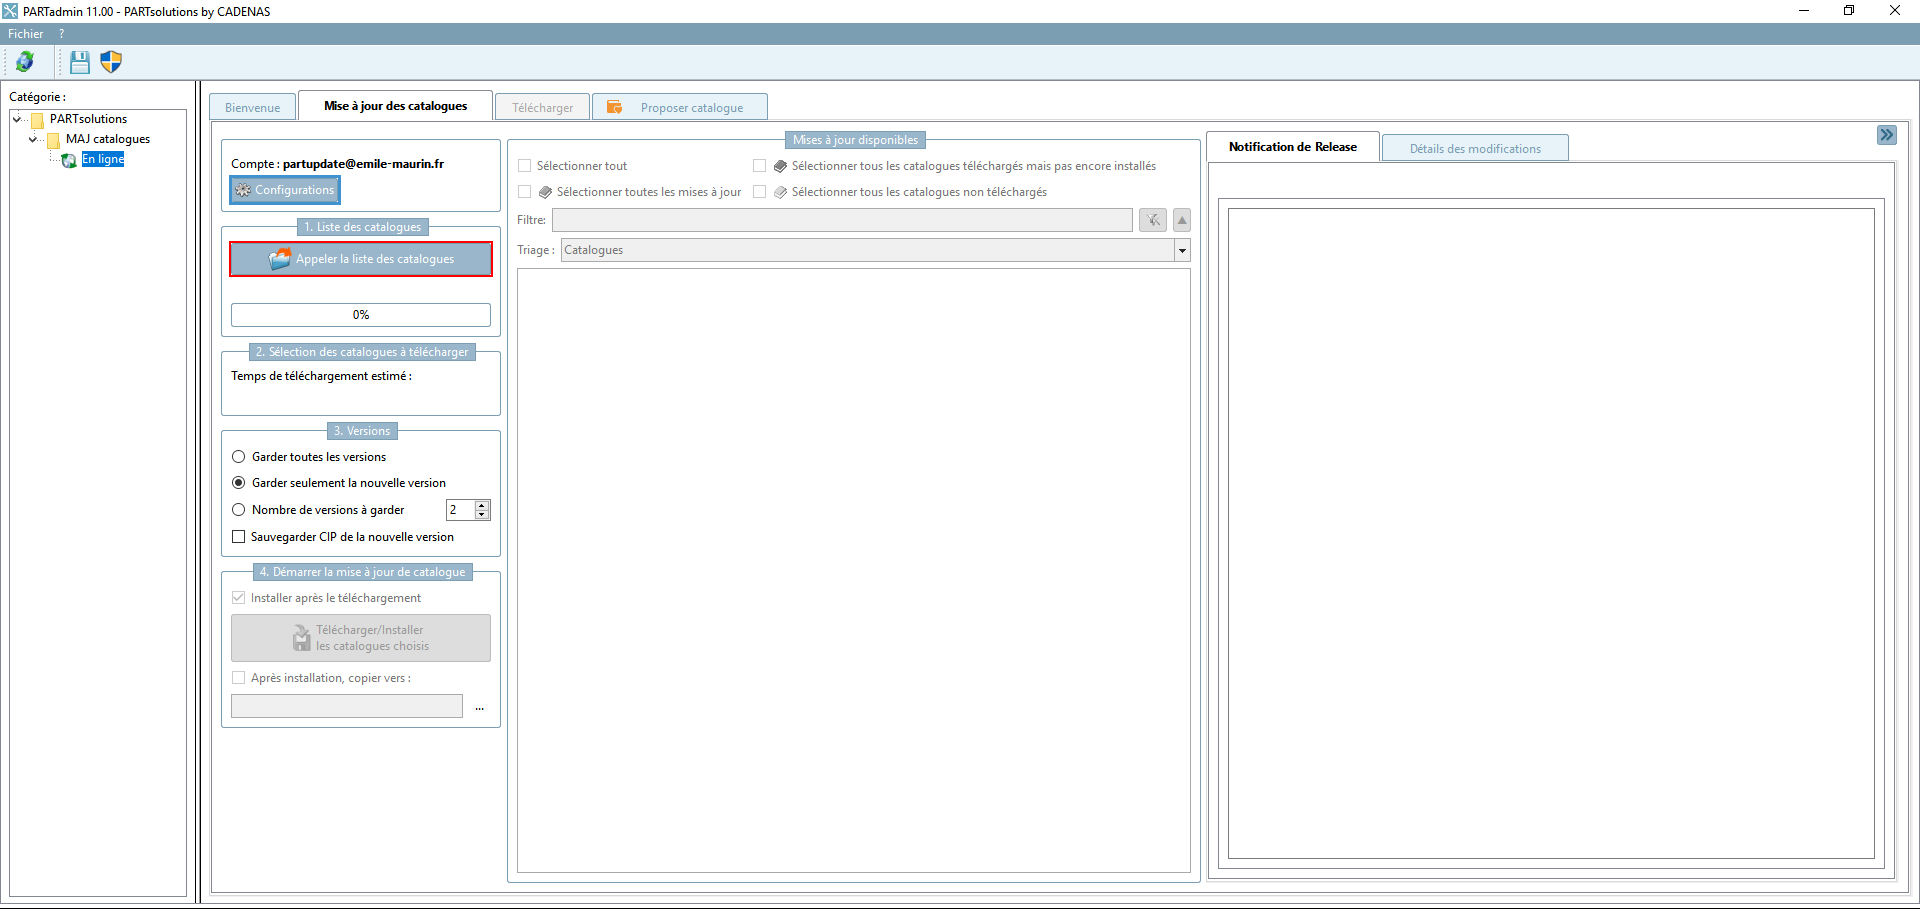Image resolution: width=1920 pixels, height=909 pixels.
Task: Click the 0% progress bar
Action: point(361,315)
